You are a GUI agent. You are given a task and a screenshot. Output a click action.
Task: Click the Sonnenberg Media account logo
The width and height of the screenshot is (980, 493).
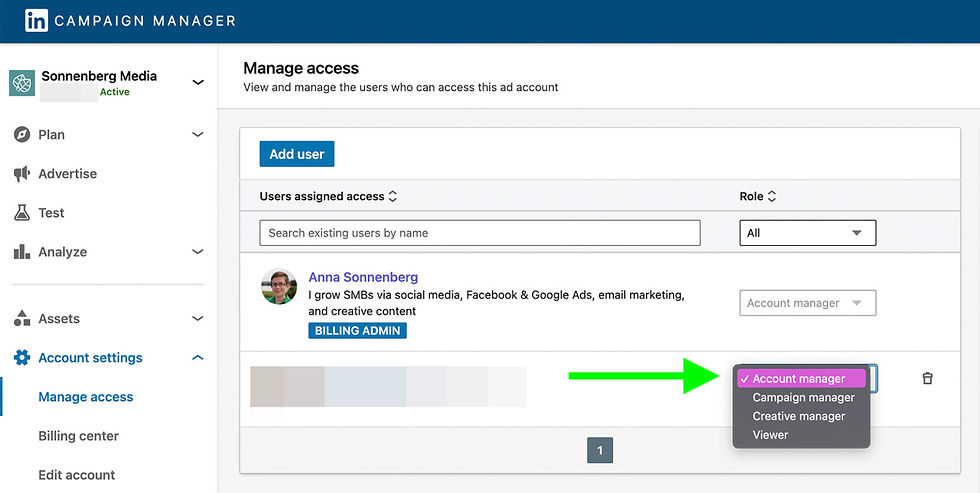[22, 82]
